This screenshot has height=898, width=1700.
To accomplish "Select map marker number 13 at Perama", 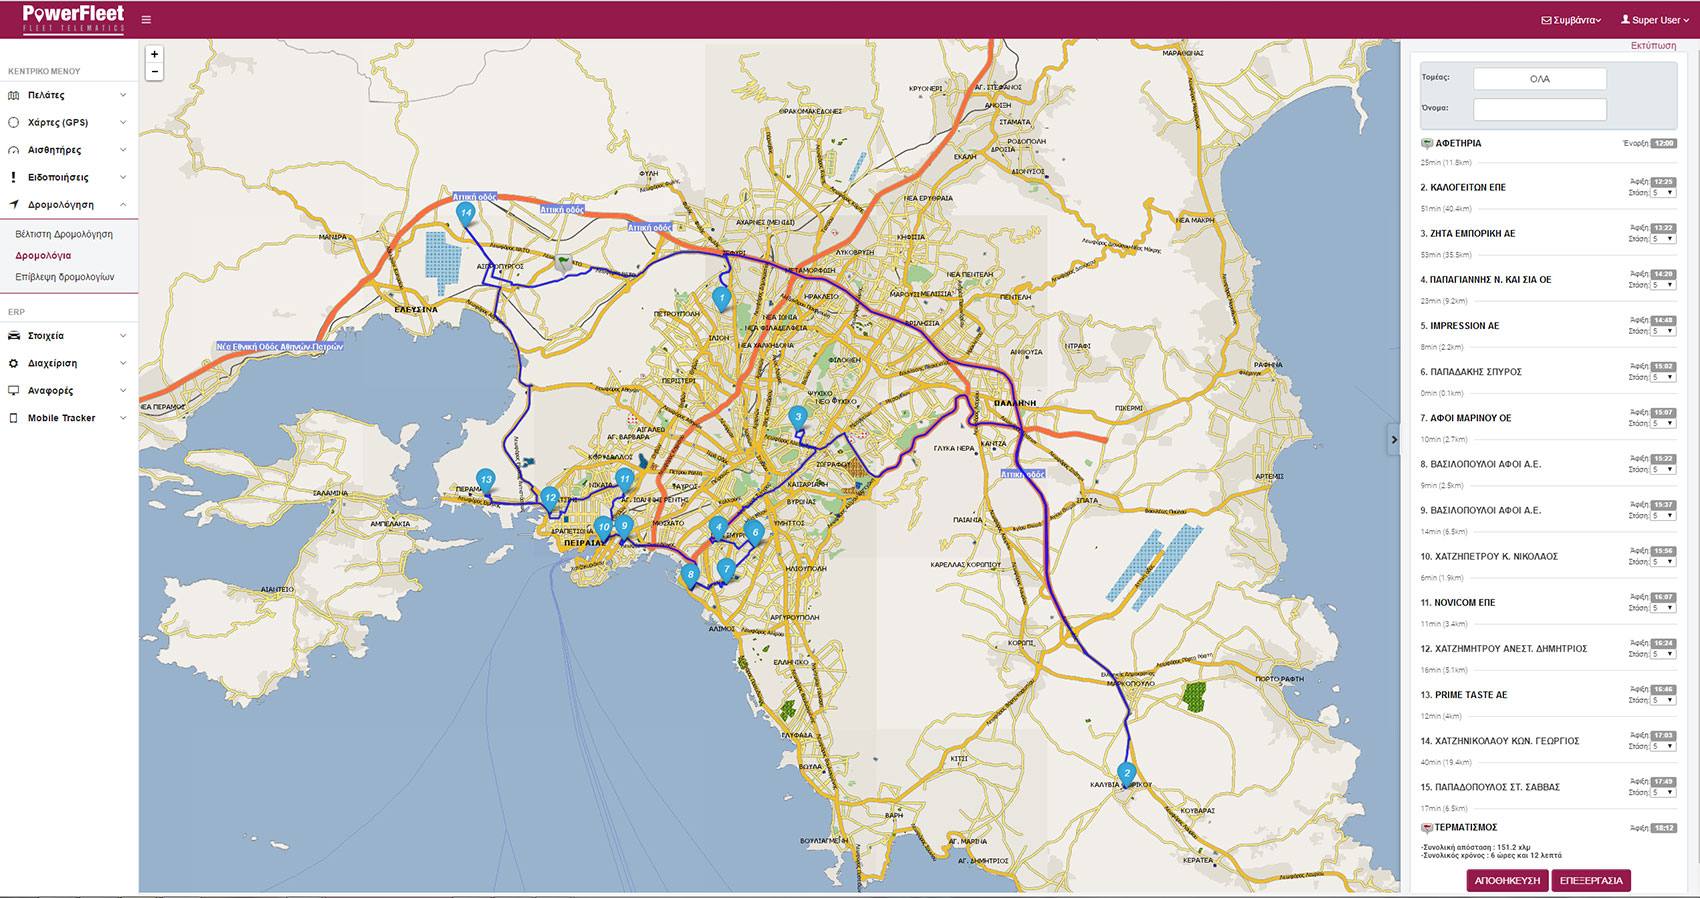I will [485, 479].
